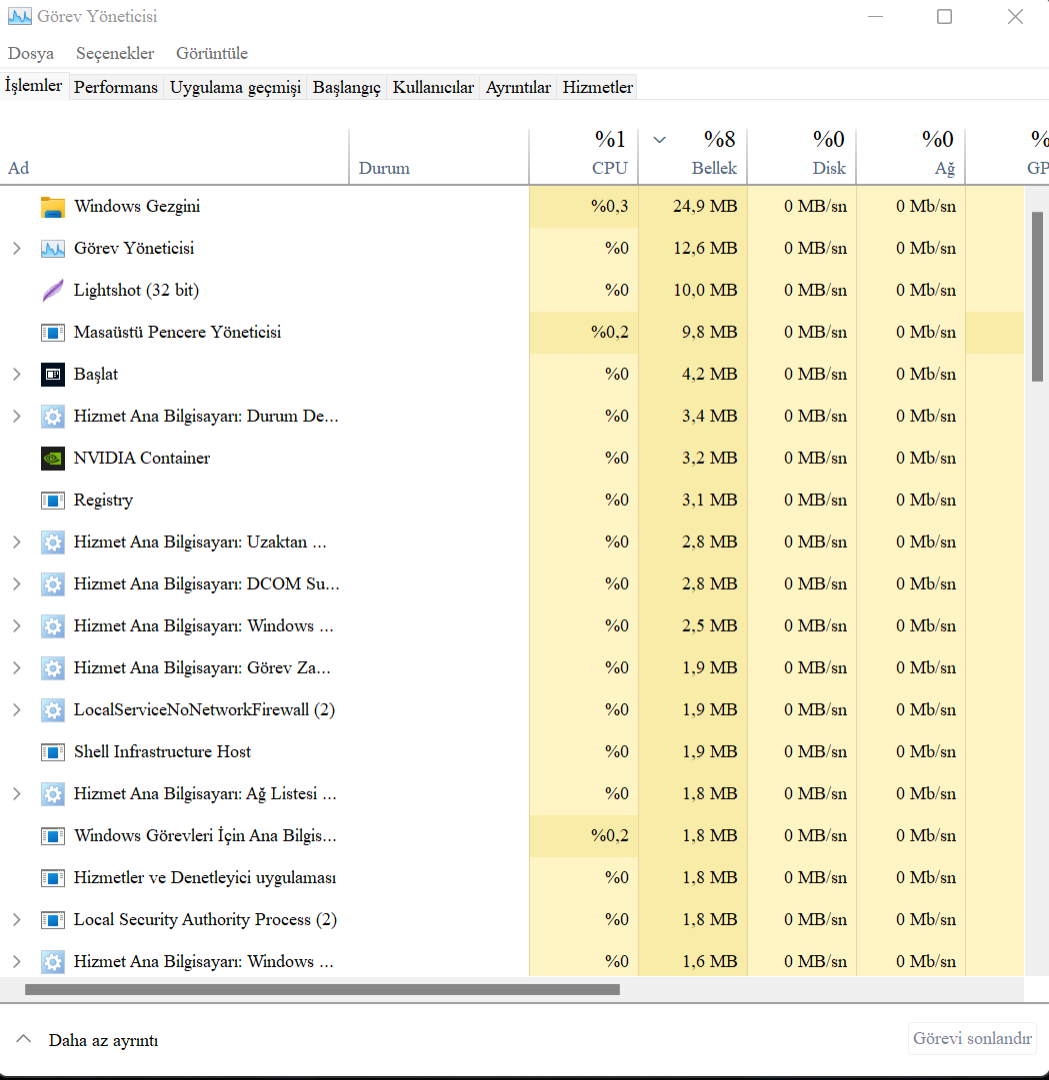Select the NVIDIA Container process name
Screen dimensions: 1049x1080
(142, 458)
